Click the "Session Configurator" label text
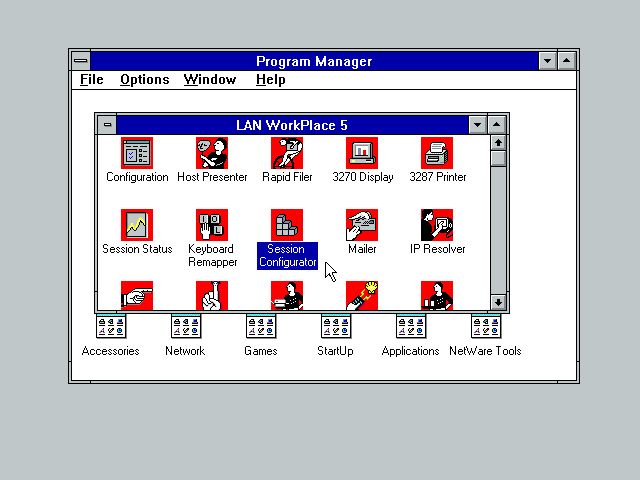The width and height of the screenshot is (640, 480). tap(287, 256)
